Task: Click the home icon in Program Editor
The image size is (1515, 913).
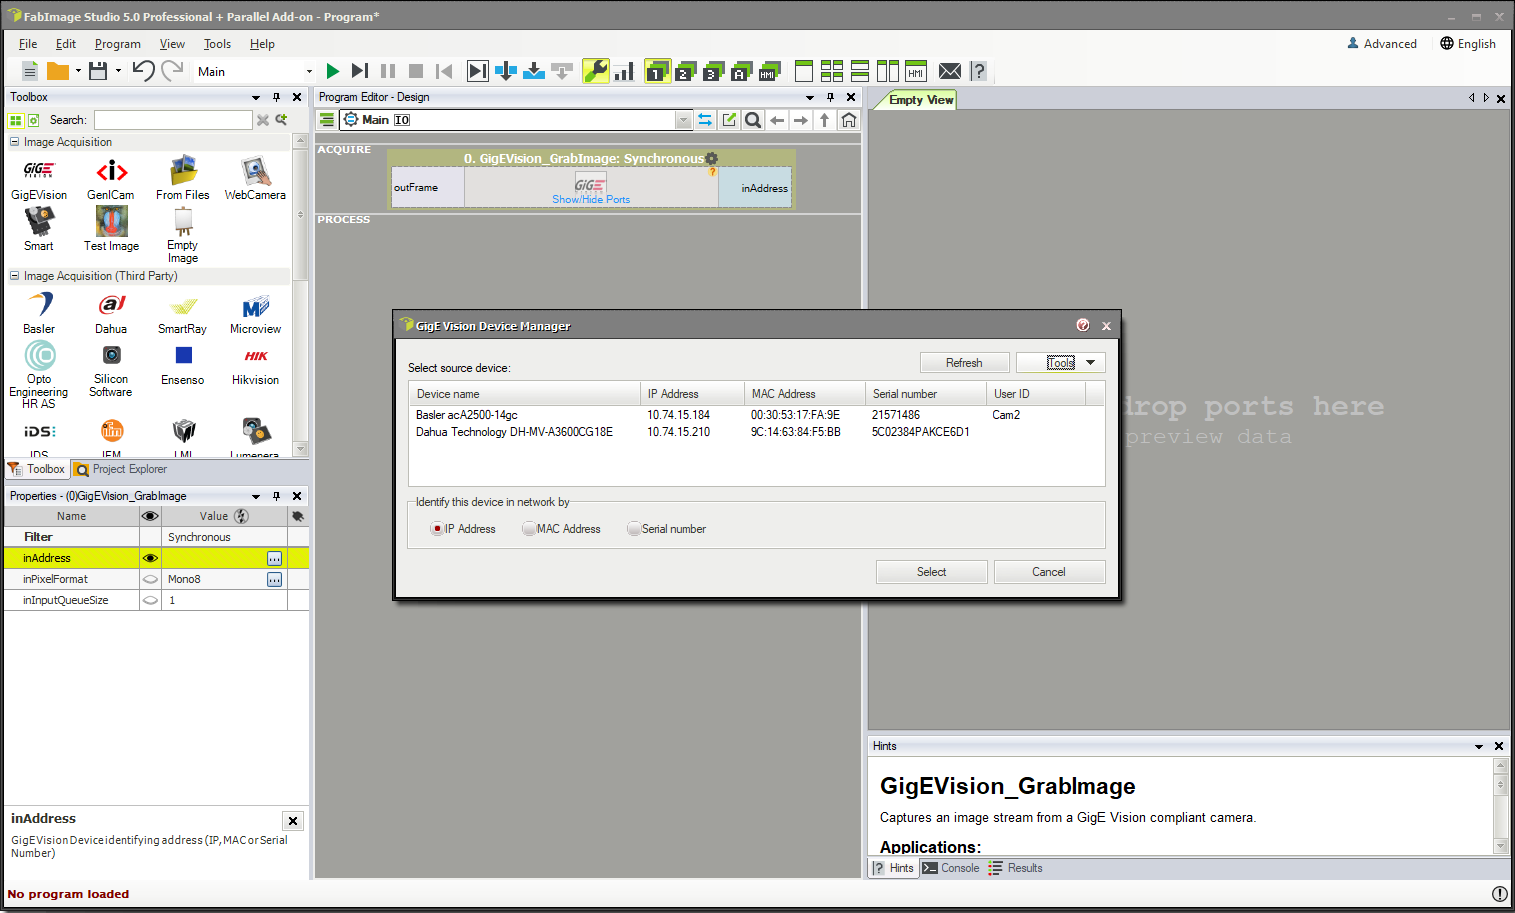Action: 849,120
